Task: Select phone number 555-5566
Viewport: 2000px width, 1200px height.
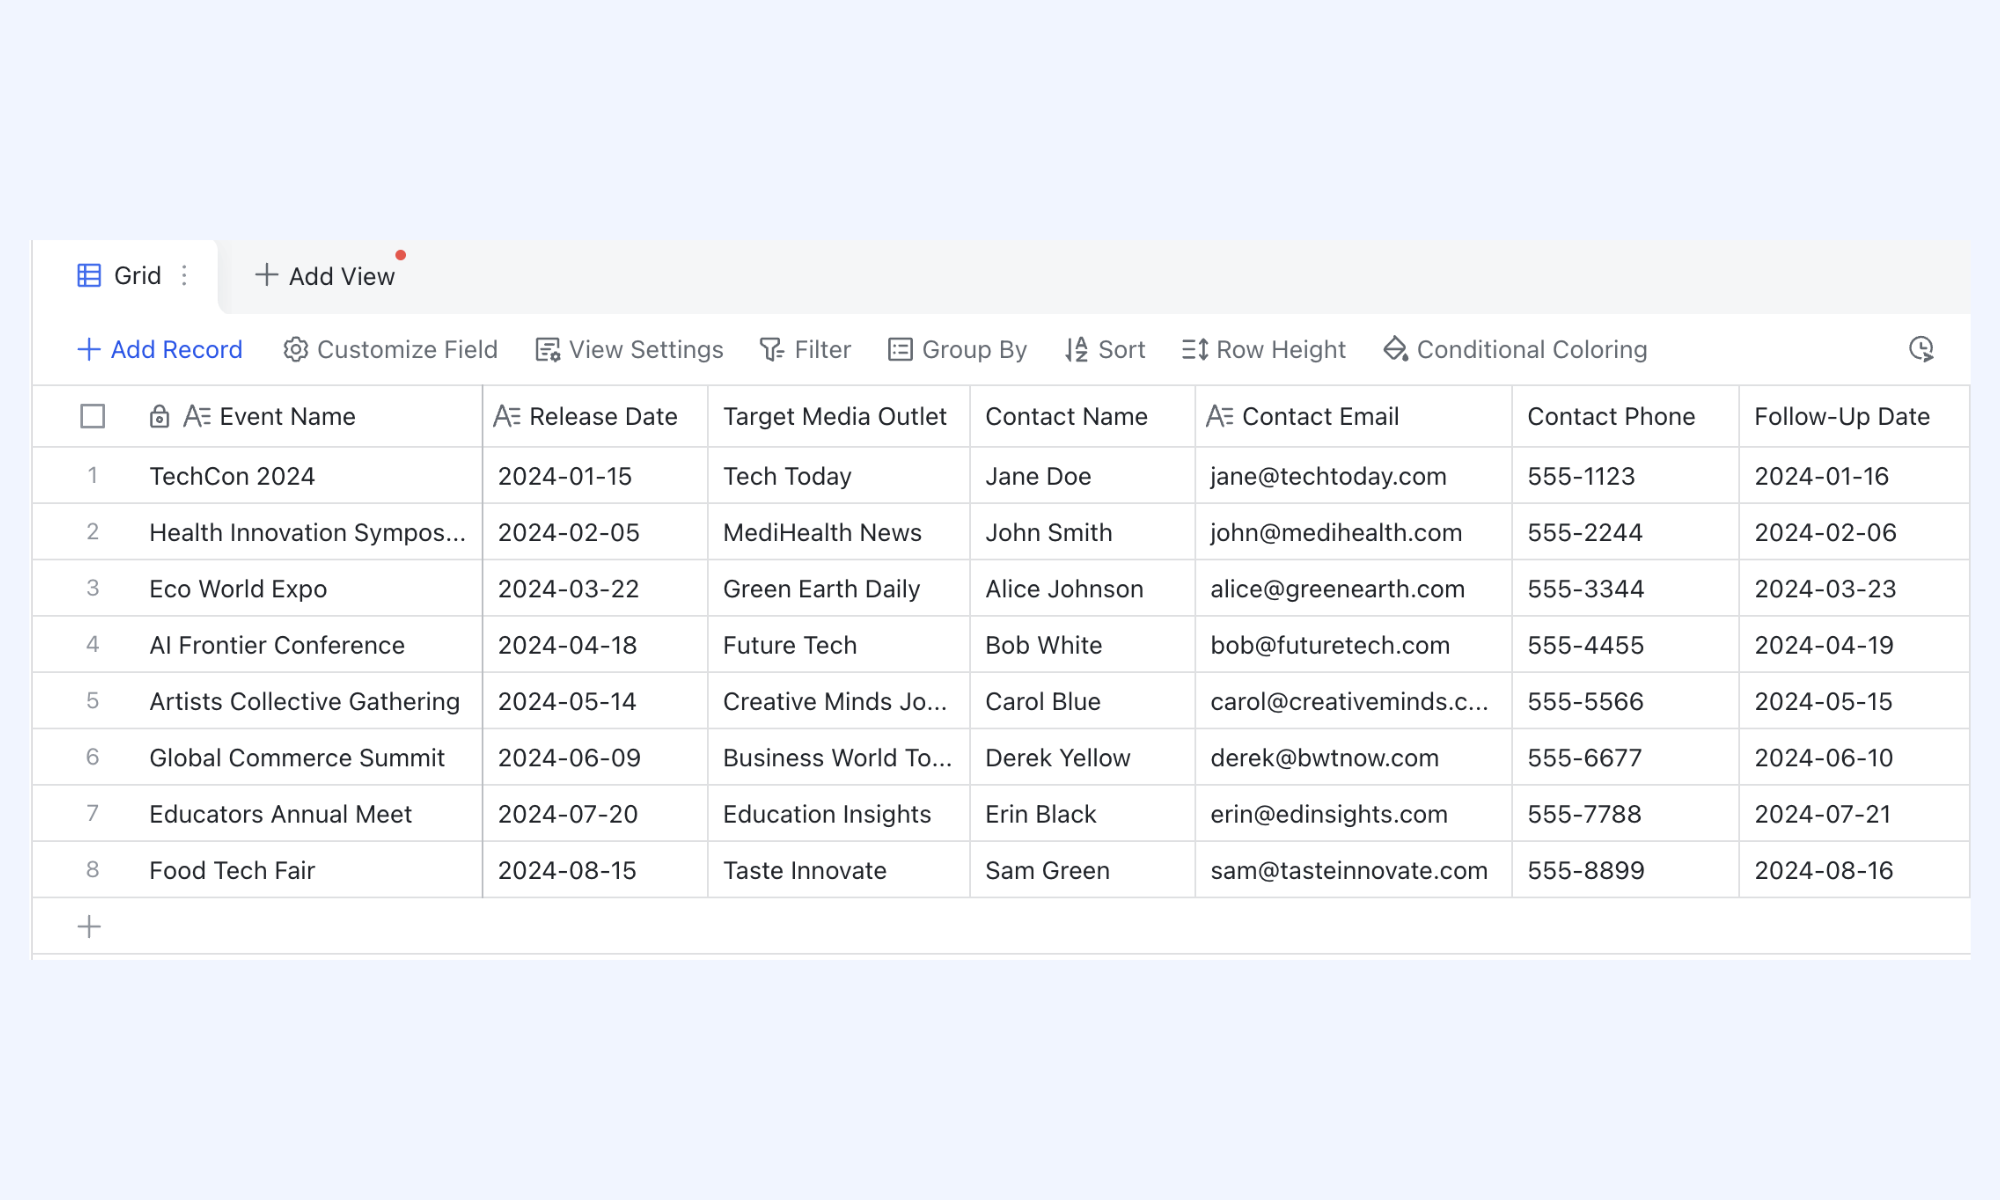Action: tap(1626, 701)
